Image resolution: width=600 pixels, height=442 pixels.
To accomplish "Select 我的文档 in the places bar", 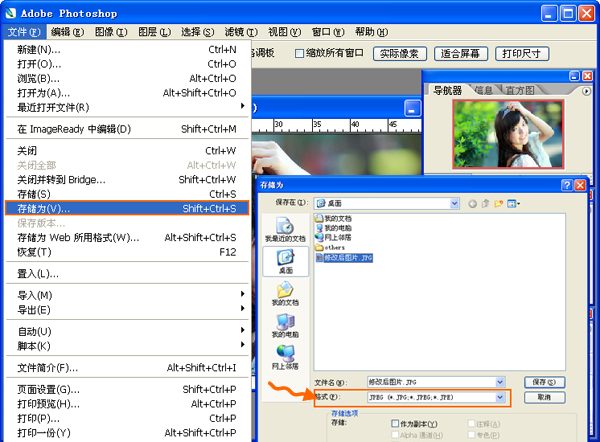I will point(285,294).
